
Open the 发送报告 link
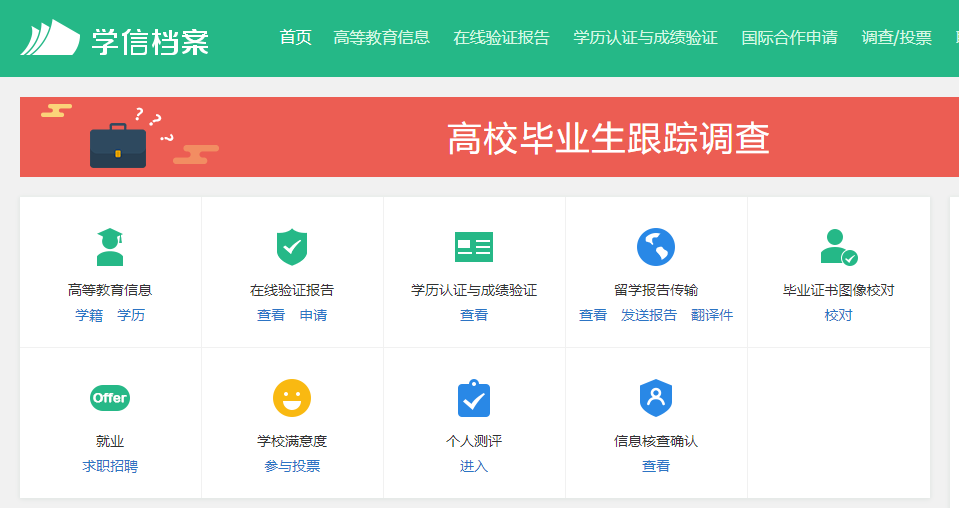tap(648, 315)
